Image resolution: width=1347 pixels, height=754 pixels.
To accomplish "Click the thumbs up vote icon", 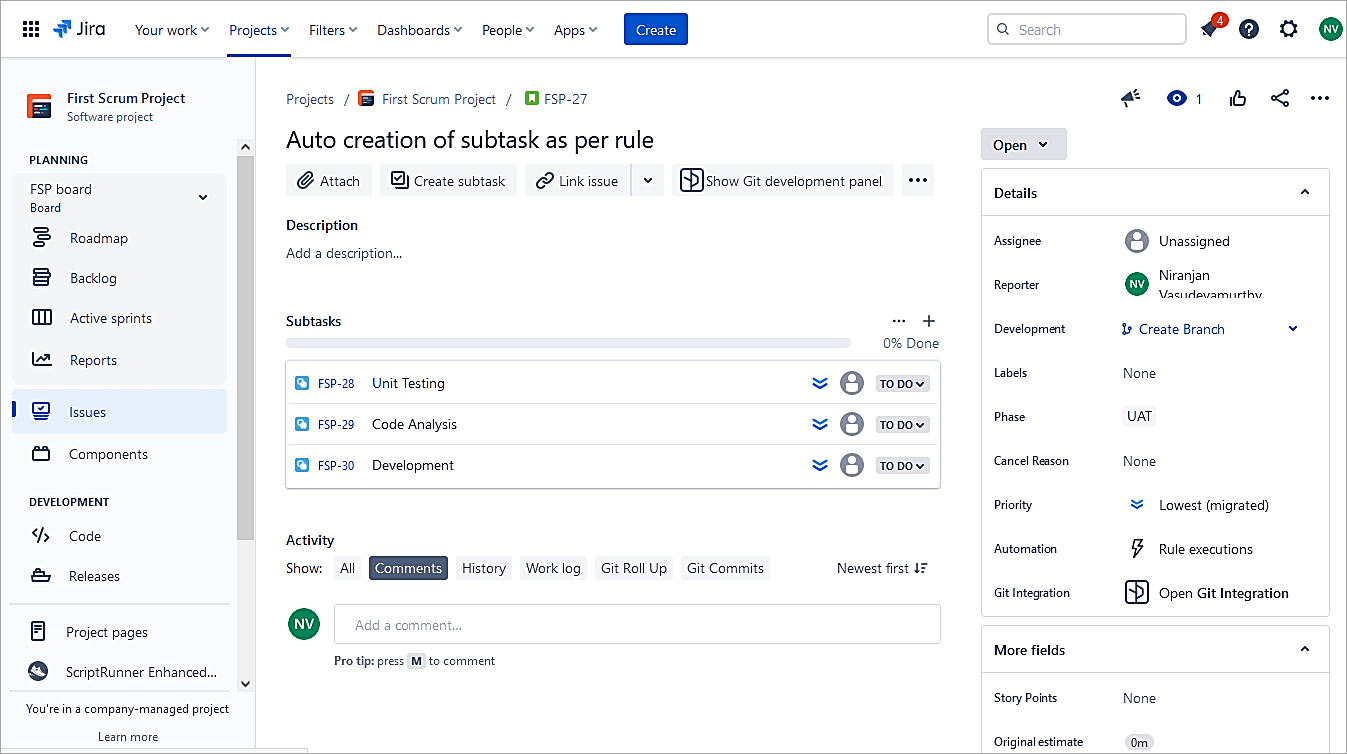I will point(1238,98).
